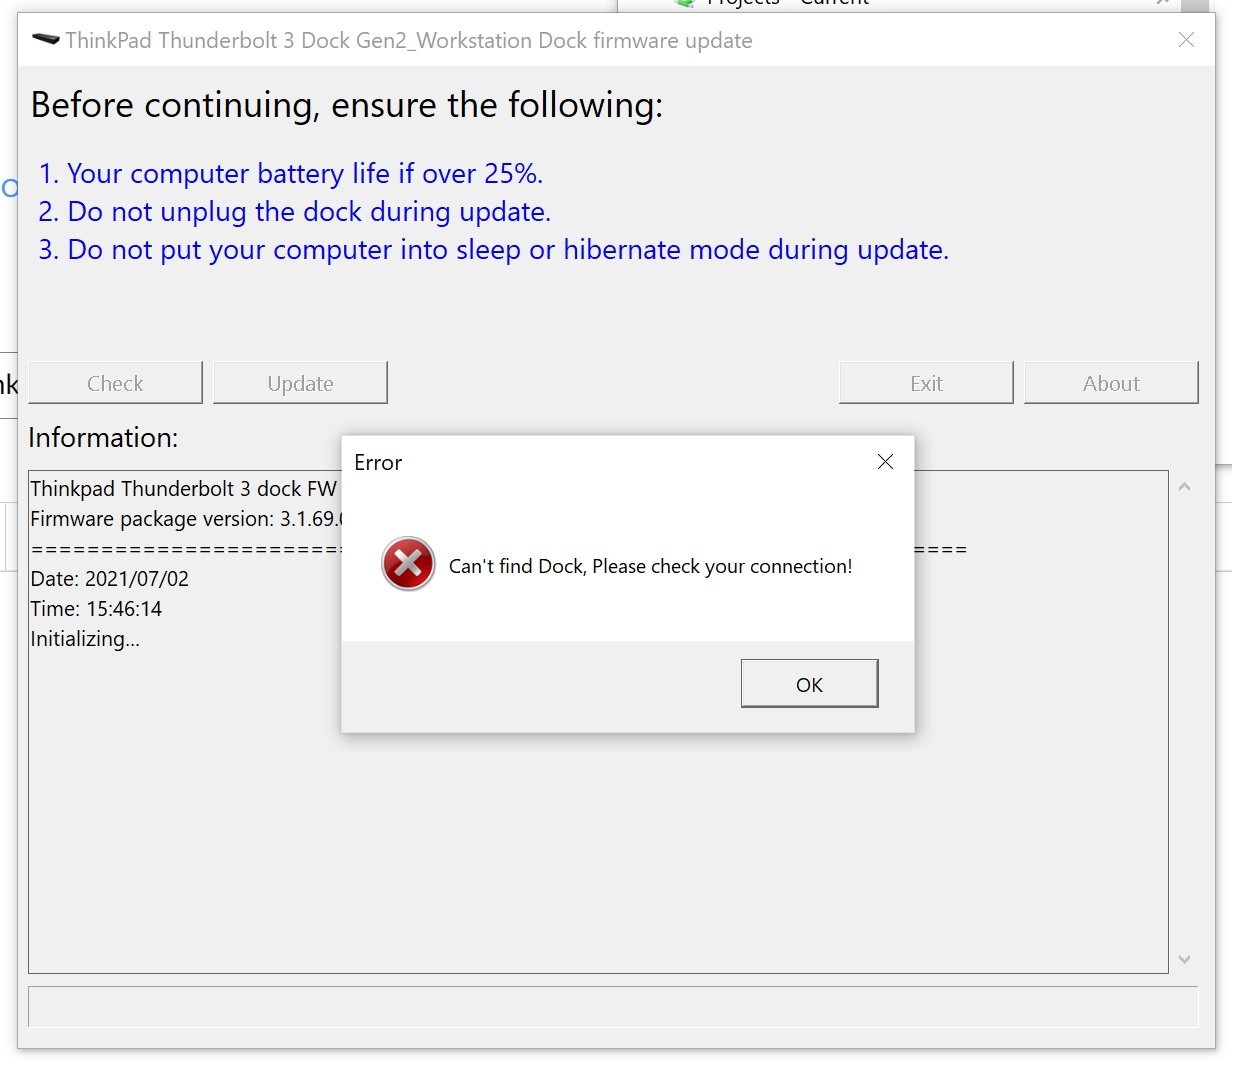
Task: Click the "Error" dialog title
Action: pos(378,462)
